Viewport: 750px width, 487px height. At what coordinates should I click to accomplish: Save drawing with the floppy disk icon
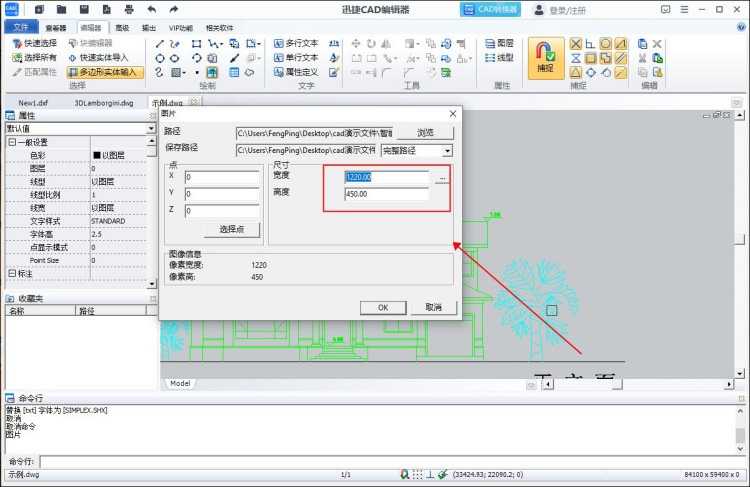[x=84, y=9]
